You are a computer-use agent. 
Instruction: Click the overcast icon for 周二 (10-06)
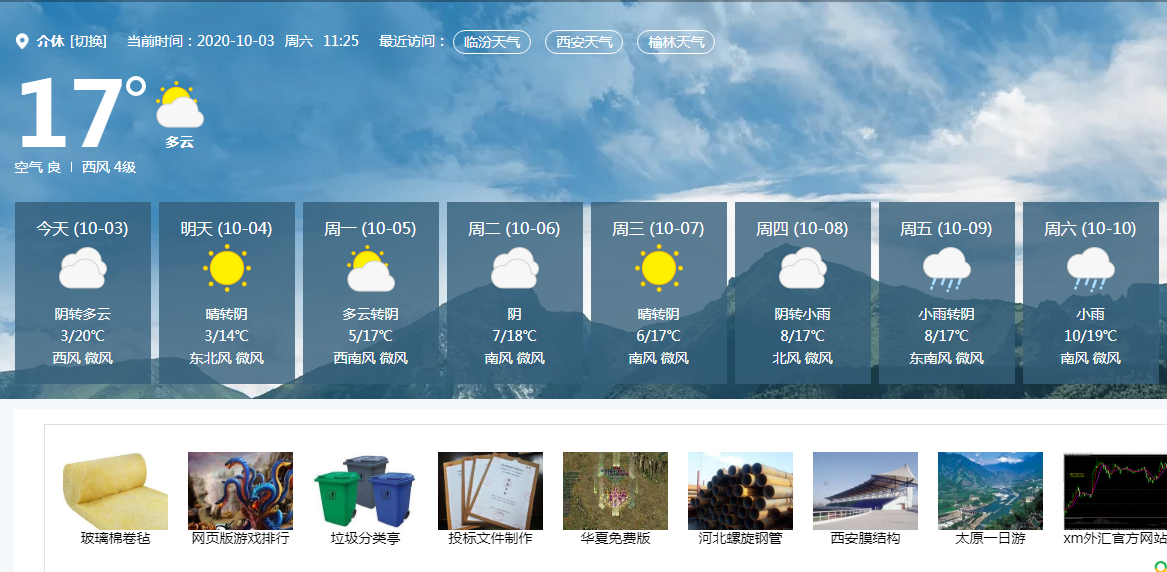click(x=514, y=268)
